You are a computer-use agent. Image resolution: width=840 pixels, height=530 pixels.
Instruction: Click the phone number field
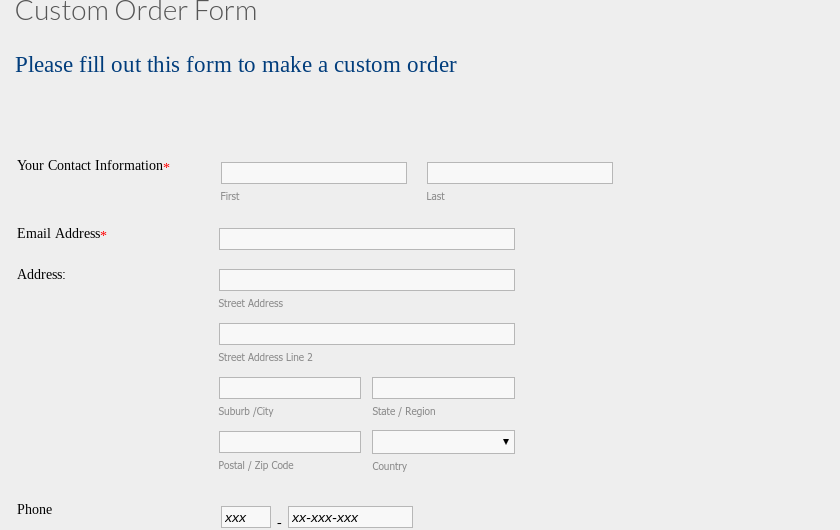point(350,517)
